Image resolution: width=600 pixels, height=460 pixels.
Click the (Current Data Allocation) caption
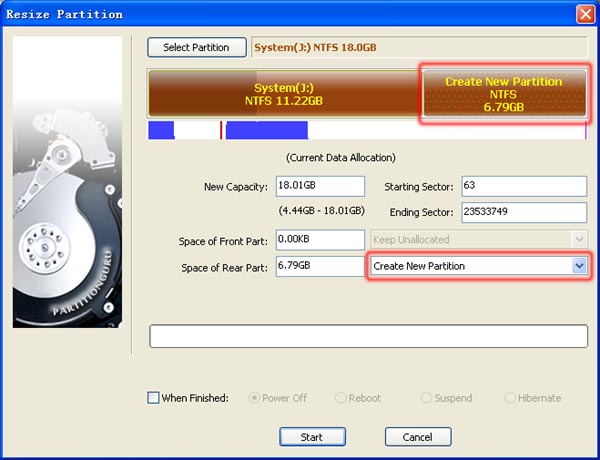point(341,158)
